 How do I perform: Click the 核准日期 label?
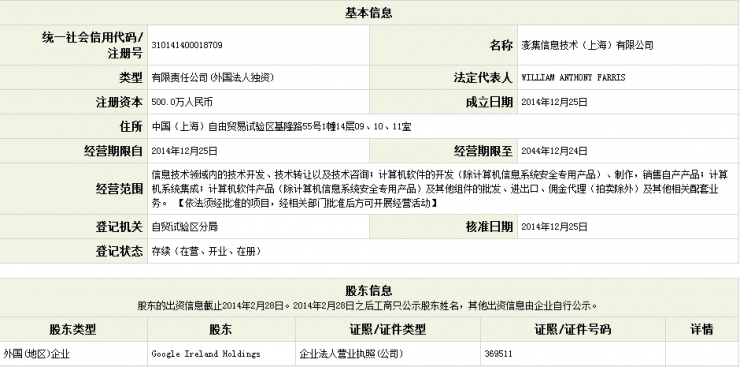point(489,227)
